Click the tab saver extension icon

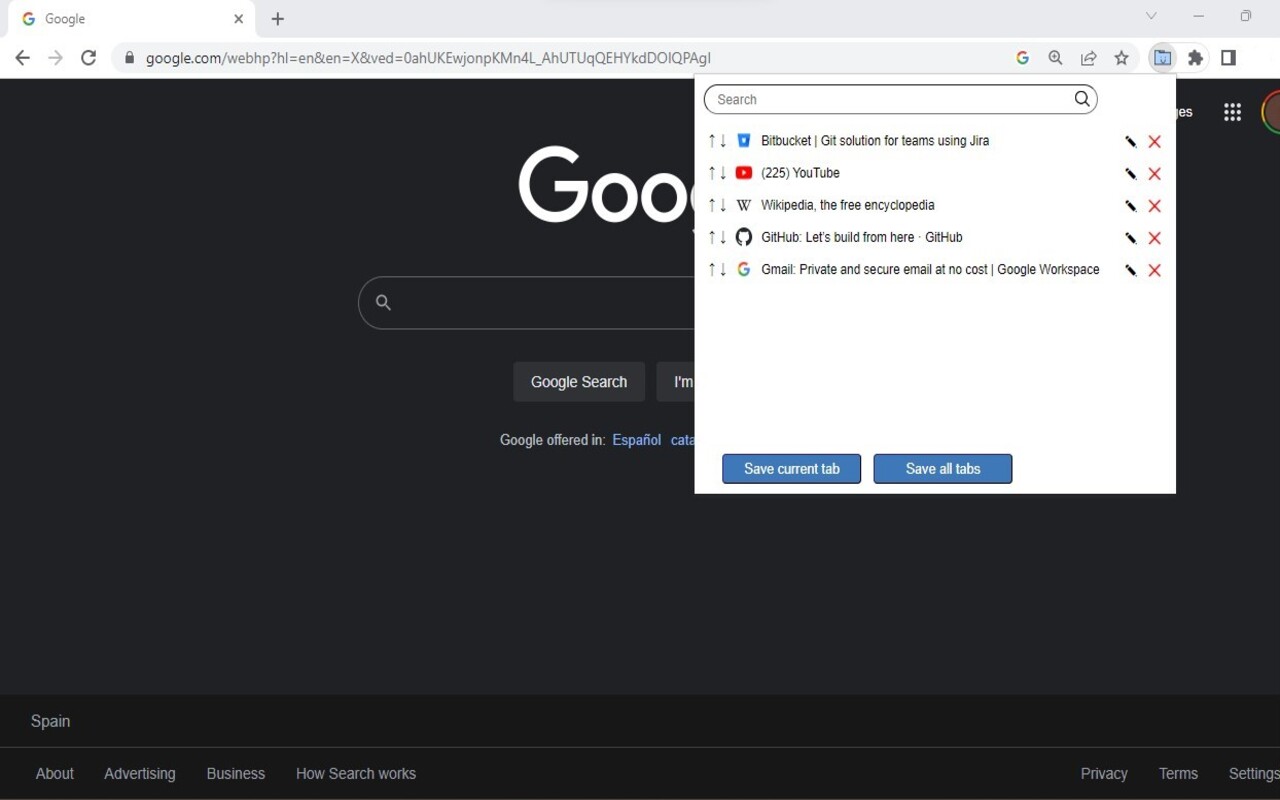[x=1162, y=58]
